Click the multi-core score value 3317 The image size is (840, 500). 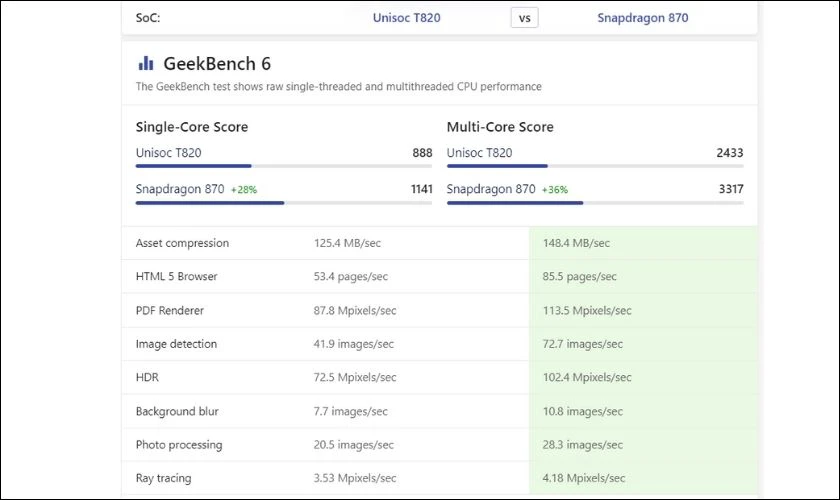[731, 189]
